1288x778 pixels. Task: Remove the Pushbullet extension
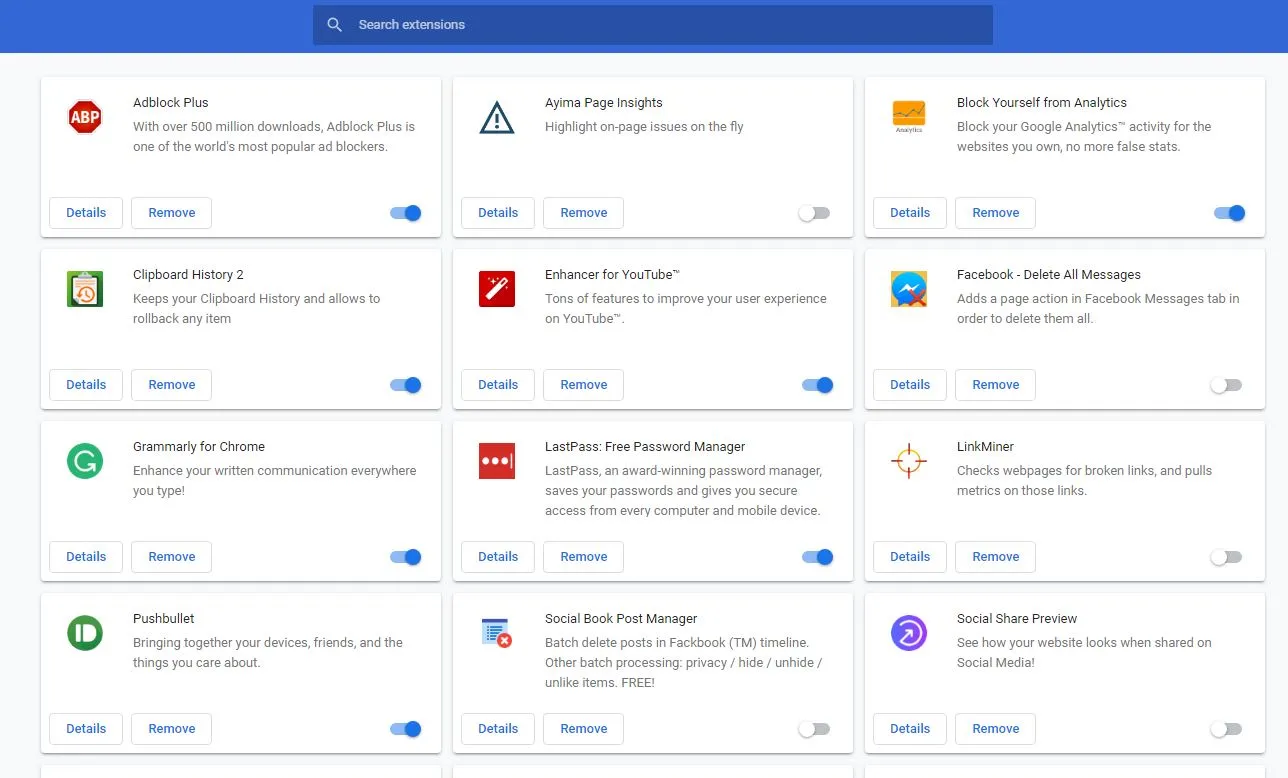(172, 729)
